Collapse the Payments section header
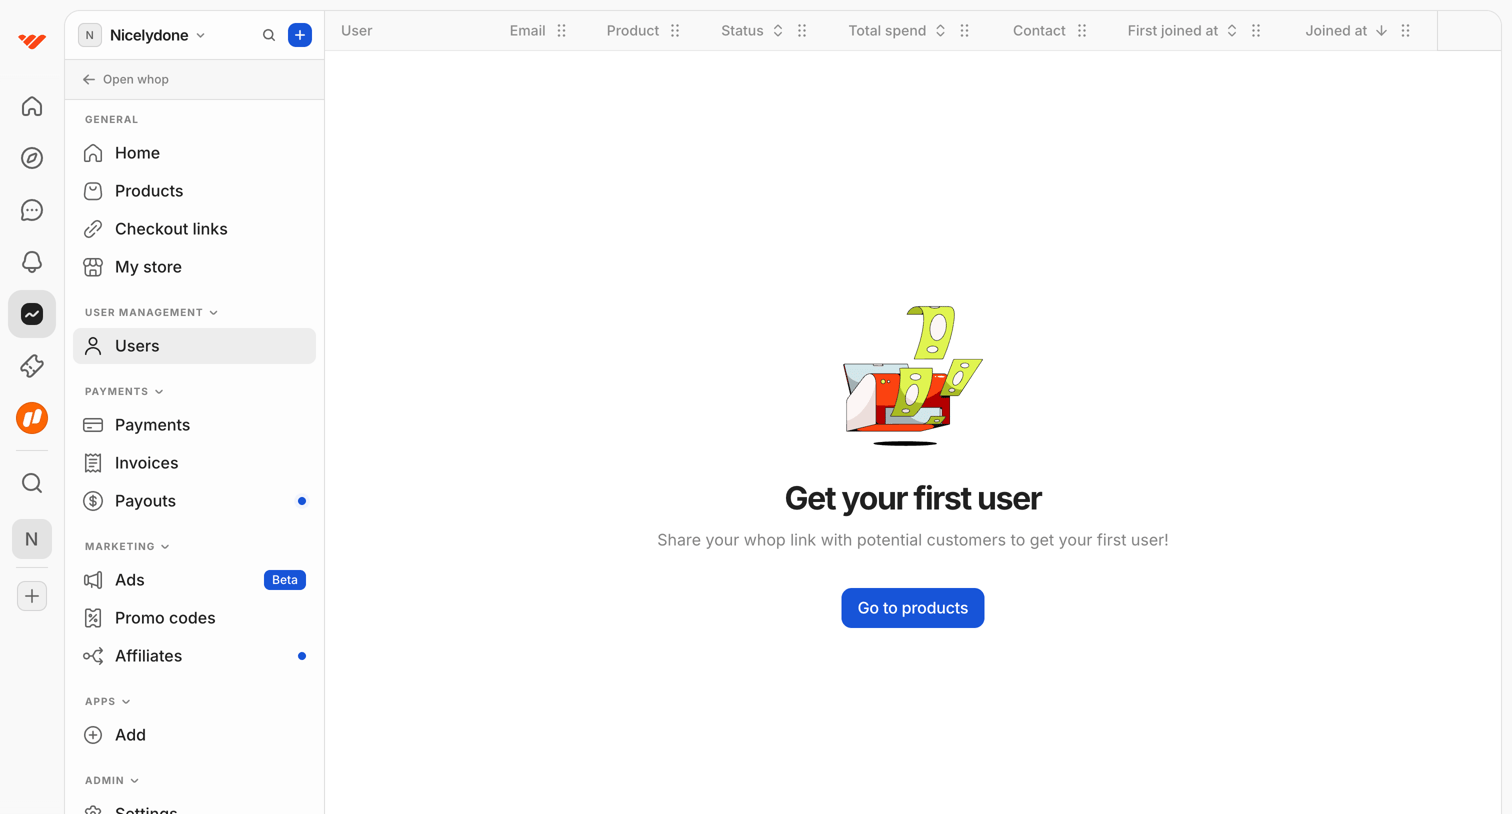This screenshot has width=1512, height=814. (x=124, y=392)
